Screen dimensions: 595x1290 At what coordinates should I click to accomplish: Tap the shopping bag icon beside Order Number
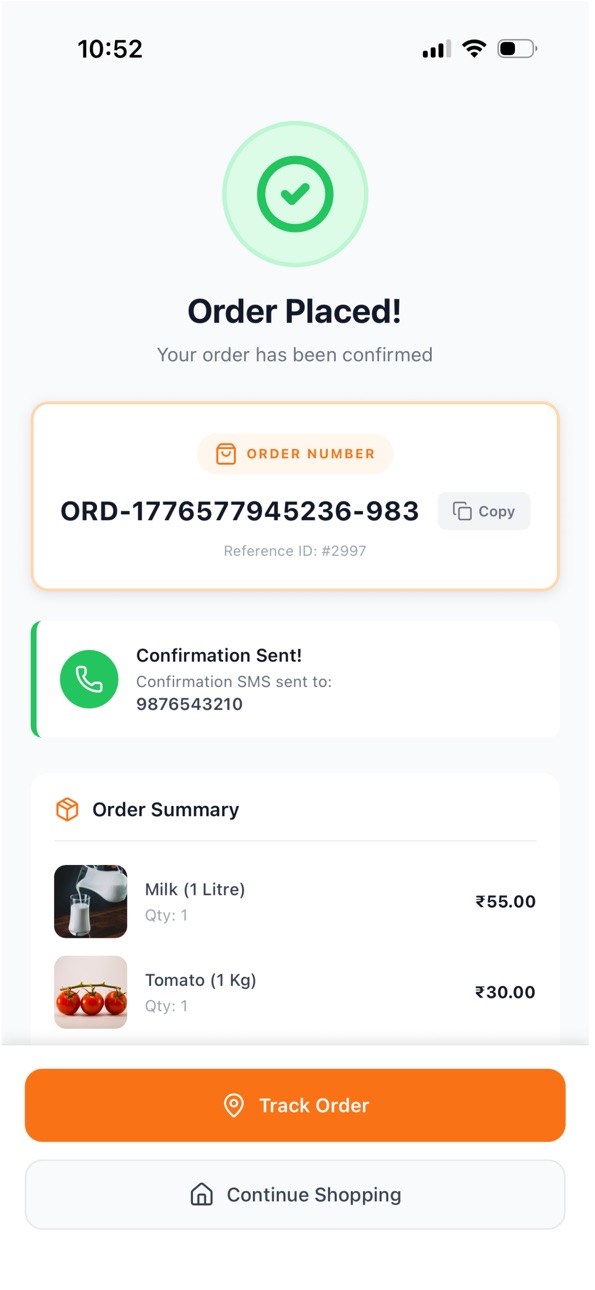pos(226,454)
